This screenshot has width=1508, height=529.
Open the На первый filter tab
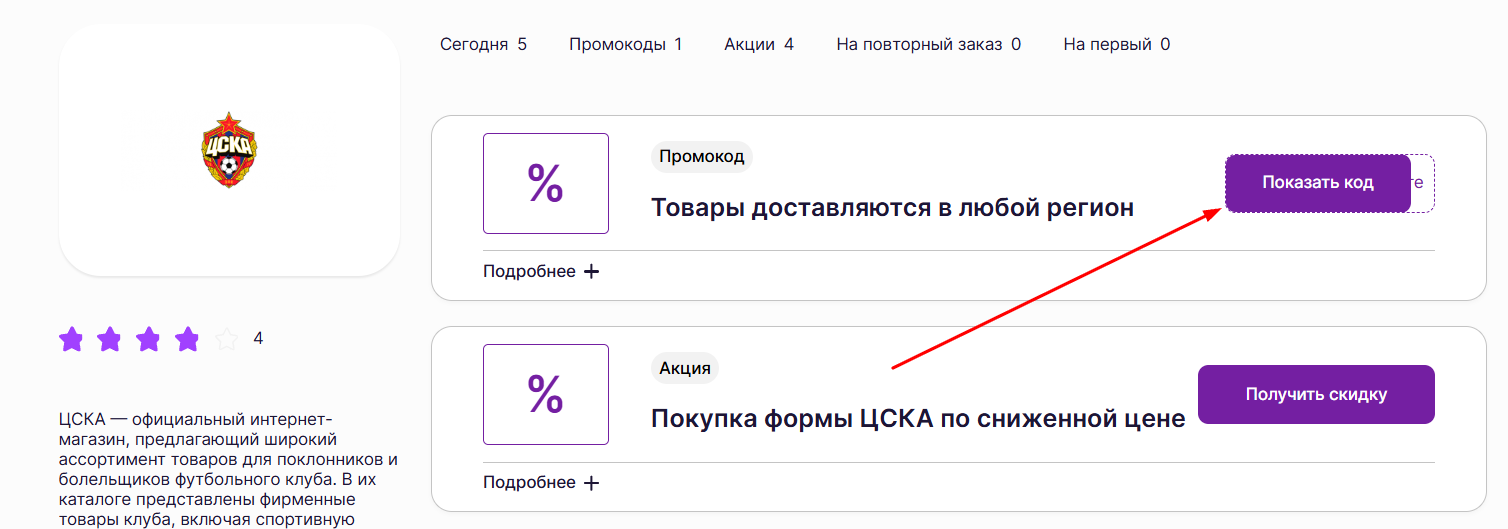[x=1116, y=44]
